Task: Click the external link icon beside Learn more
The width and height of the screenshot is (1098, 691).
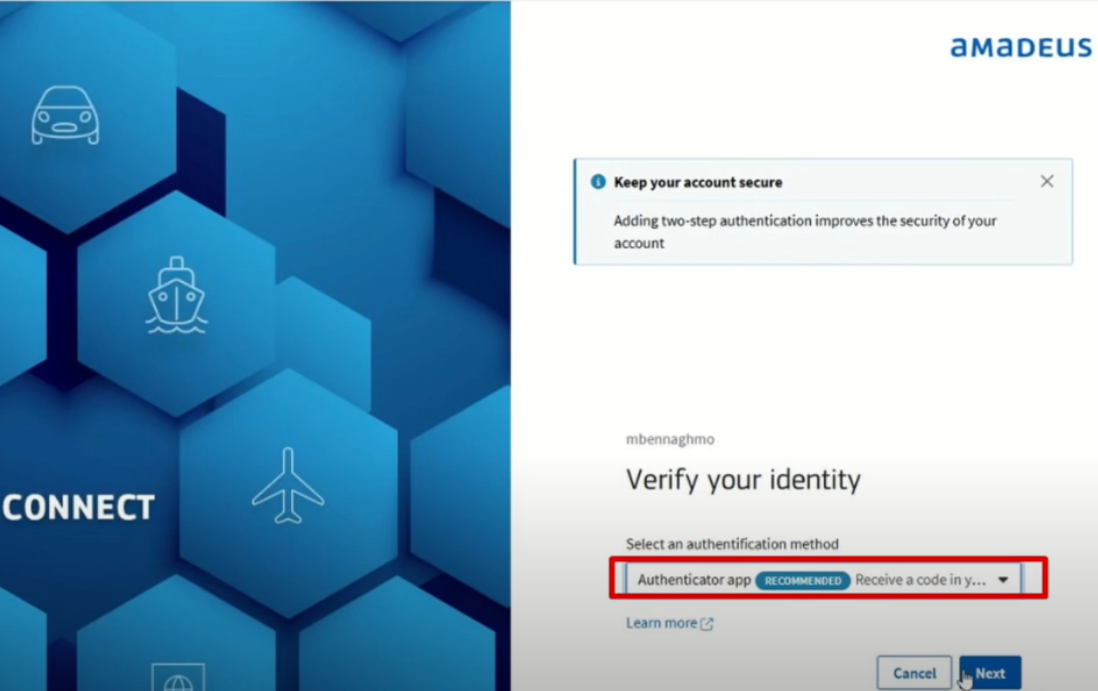Action: [x=707, y=624]
